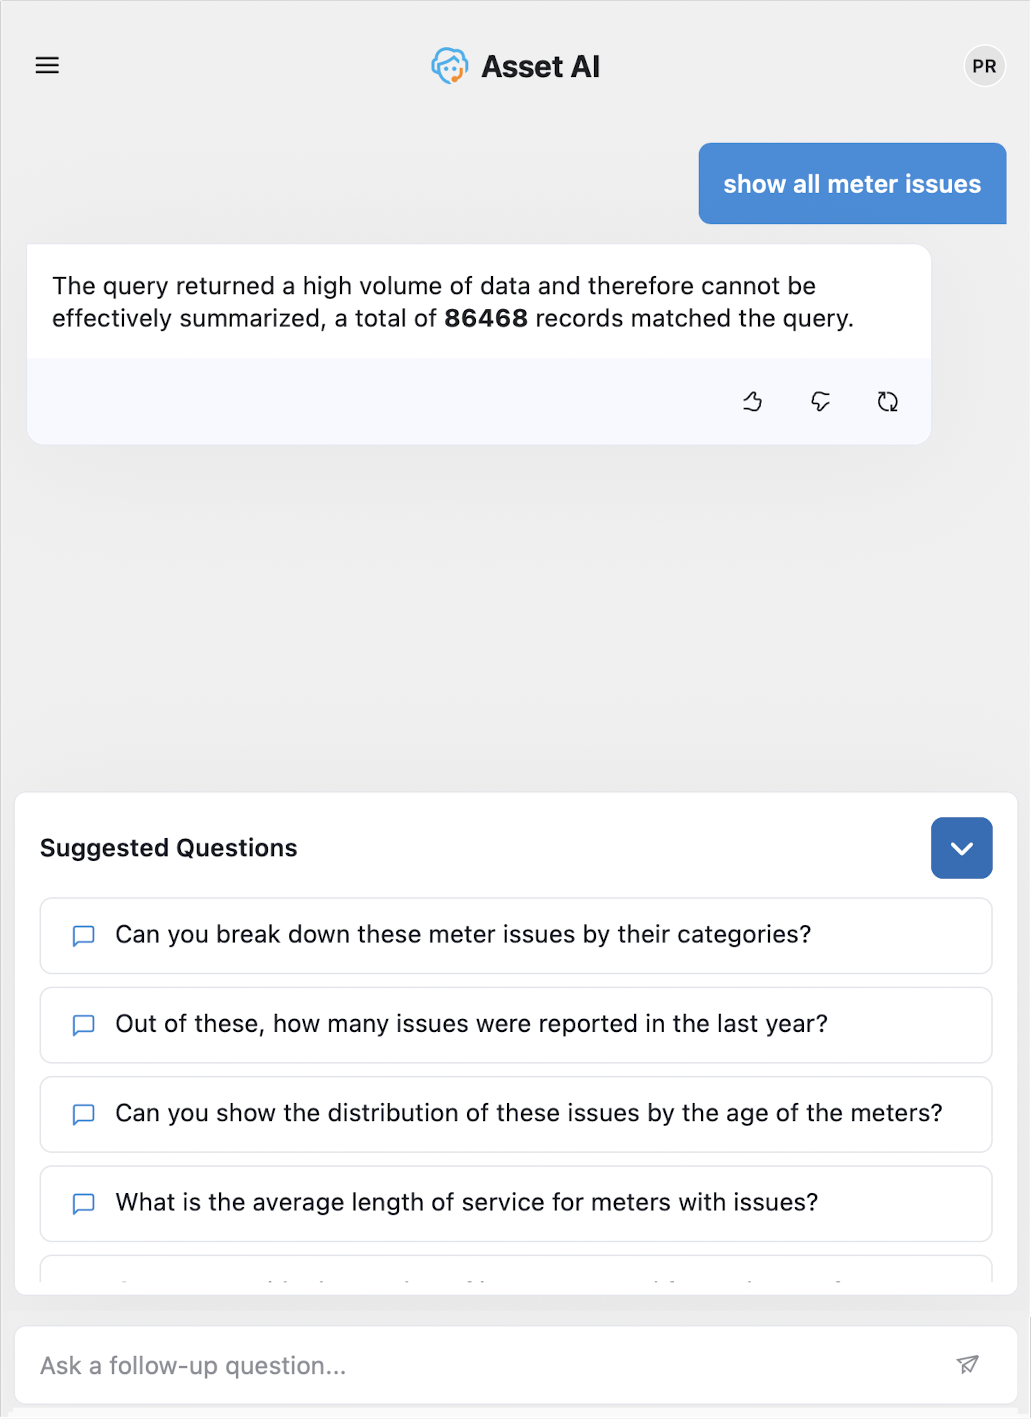Viewport: 1031px width, 1419px height.
Task: Click the Asset AI title text
Action: 540,67
